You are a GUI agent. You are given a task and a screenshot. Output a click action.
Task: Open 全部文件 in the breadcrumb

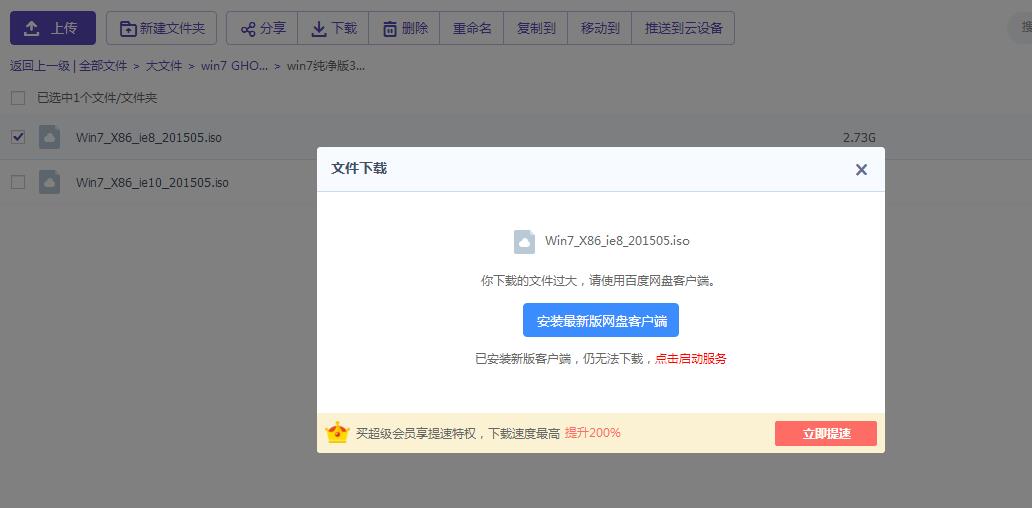[x=103, y=66]
